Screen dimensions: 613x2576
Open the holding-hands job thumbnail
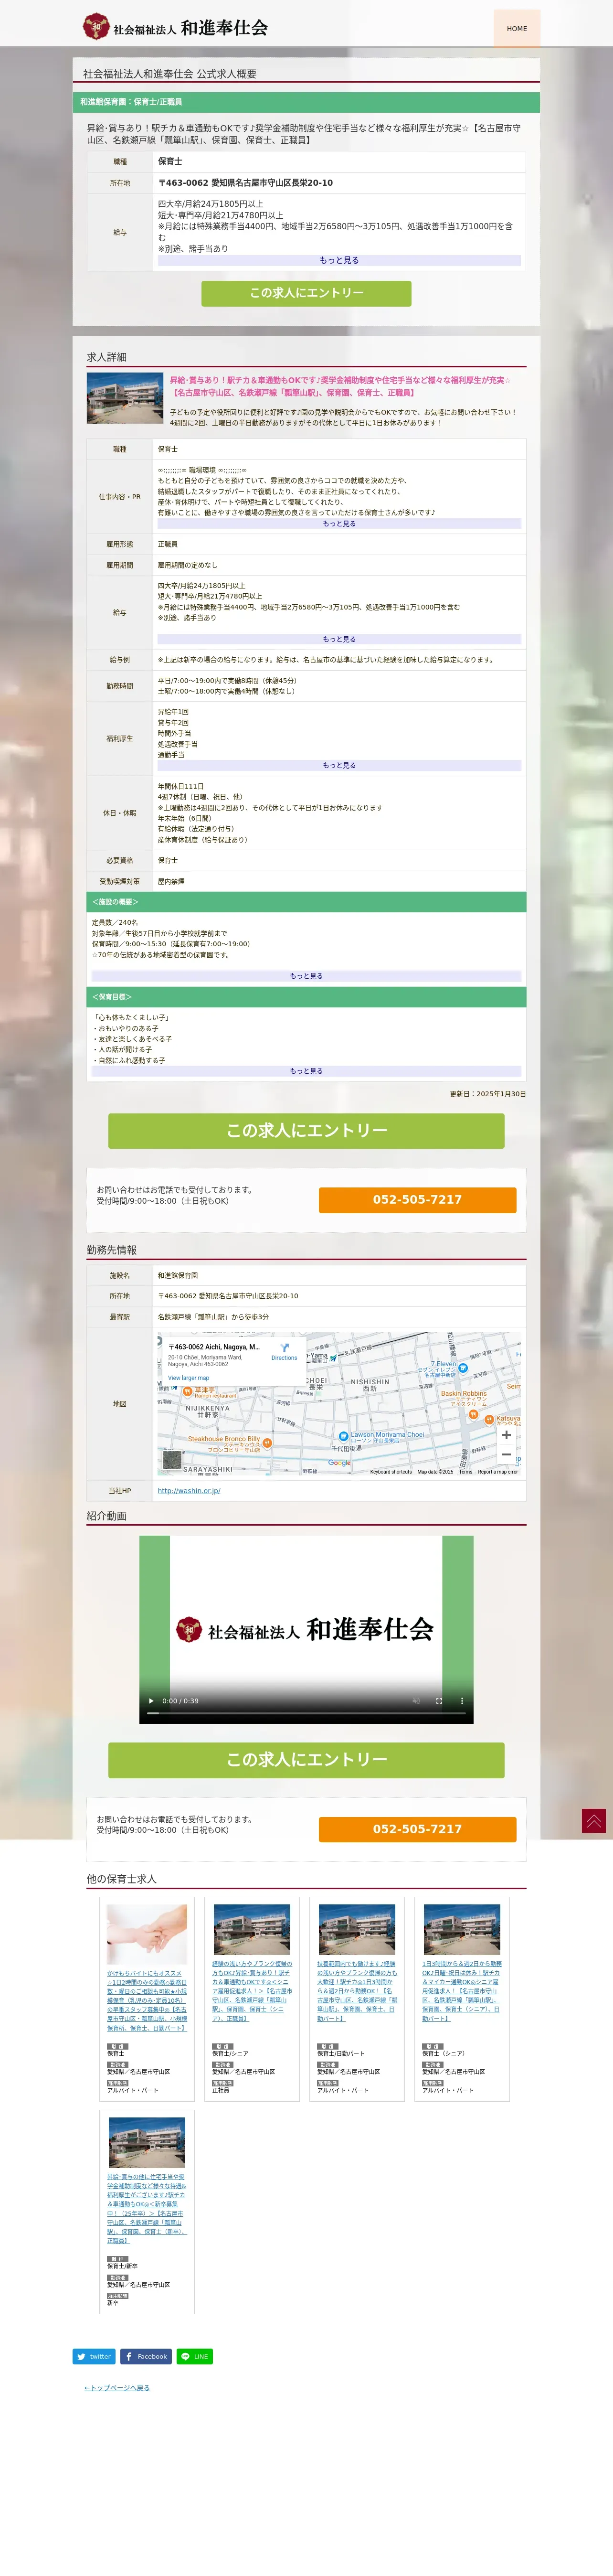(147, 1934)
